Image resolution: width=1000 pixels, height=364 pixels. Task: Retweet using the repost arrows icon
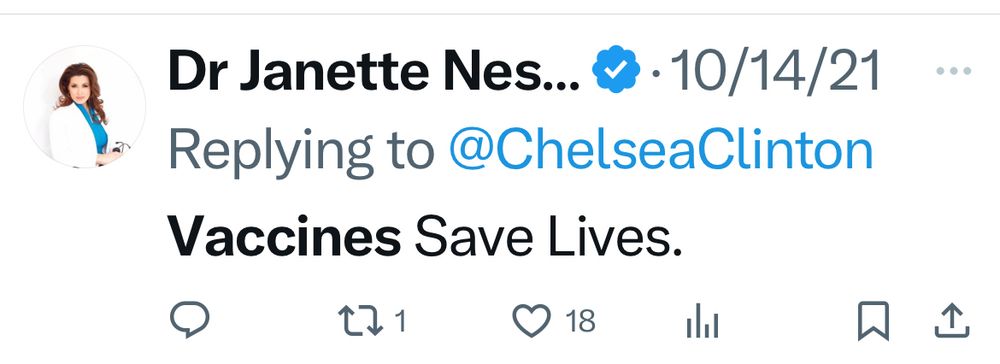pyautogui.click(x=360, y=321)
